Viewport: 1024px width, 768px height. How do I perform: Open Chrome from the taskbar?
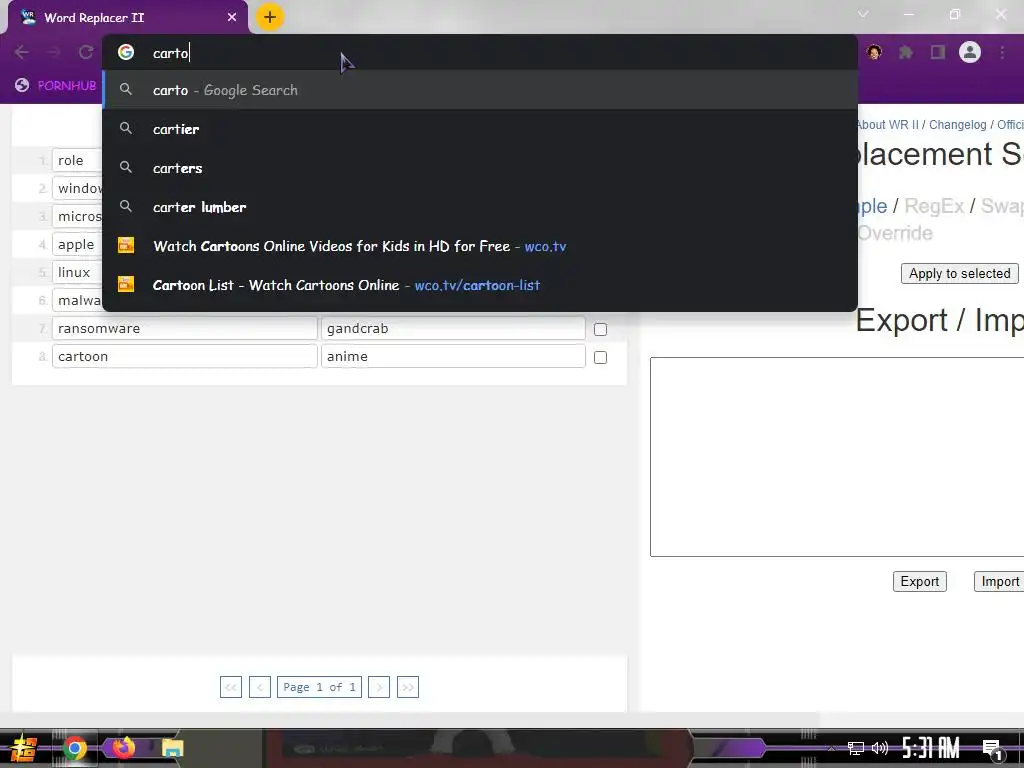point(74,748)
